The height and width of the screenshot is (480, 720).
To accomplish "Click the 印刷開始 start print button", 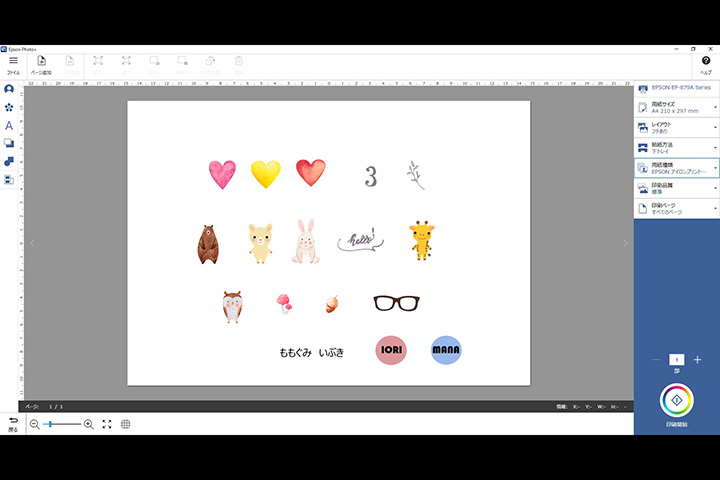I will (677, 402).
